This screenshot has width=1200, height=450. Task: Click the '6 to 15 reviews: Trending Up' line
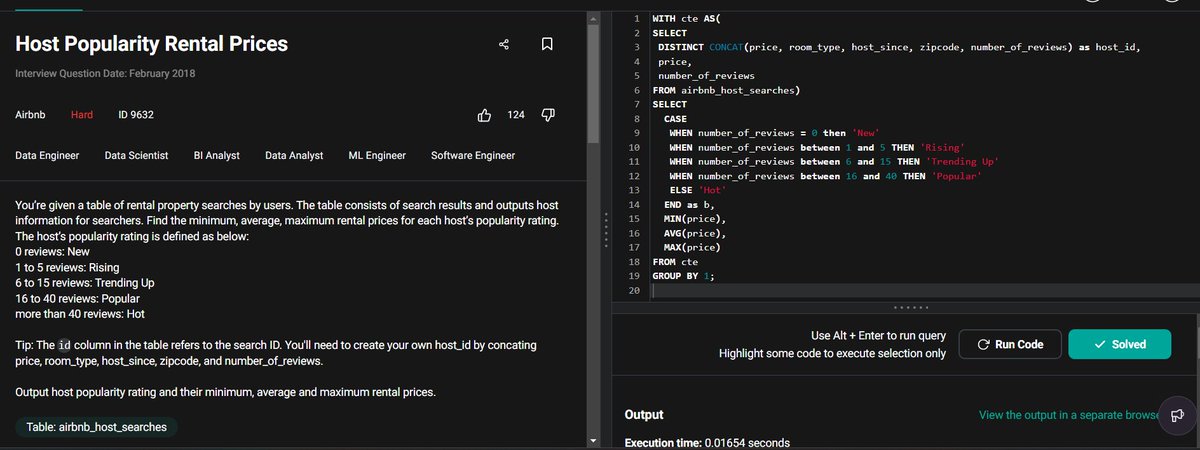tap(84, 283)
